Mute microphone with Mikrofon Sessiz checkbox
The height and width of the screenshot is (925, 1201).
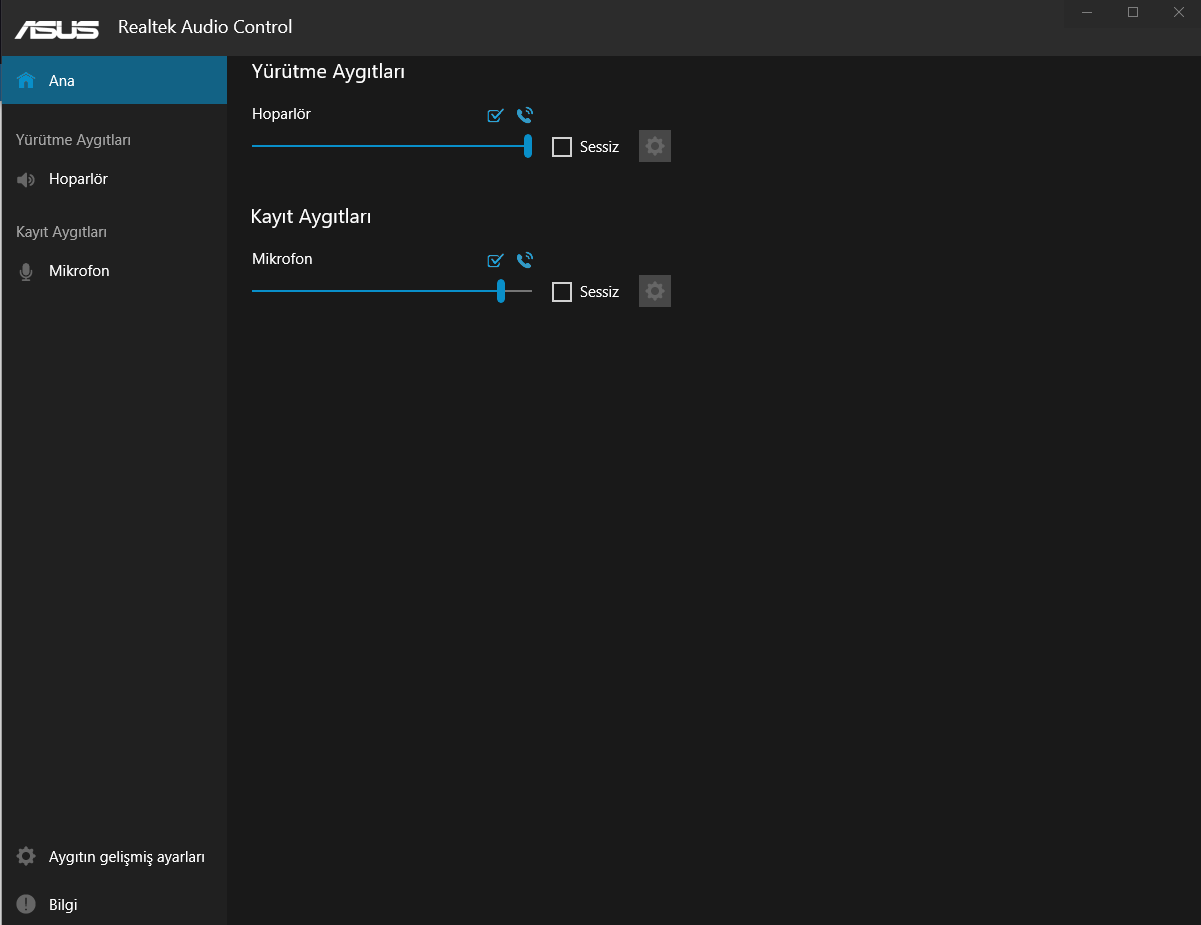pyautogui.click(x=562, y=292)
